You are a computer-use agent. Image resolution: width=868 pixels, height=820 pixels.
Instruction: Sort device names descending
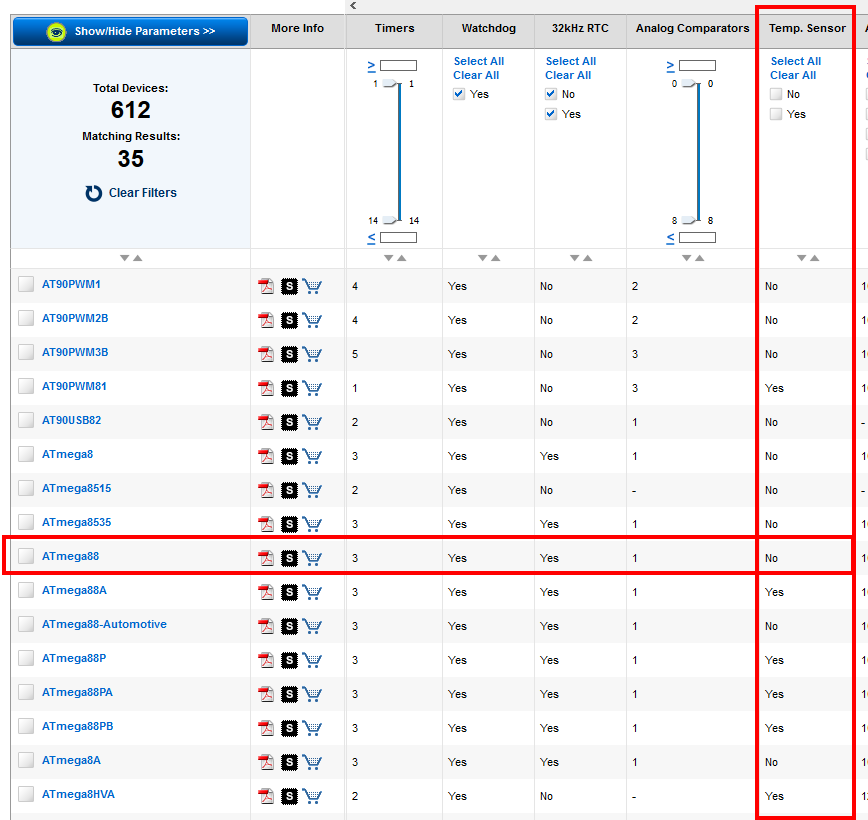[x=125, y=258]
